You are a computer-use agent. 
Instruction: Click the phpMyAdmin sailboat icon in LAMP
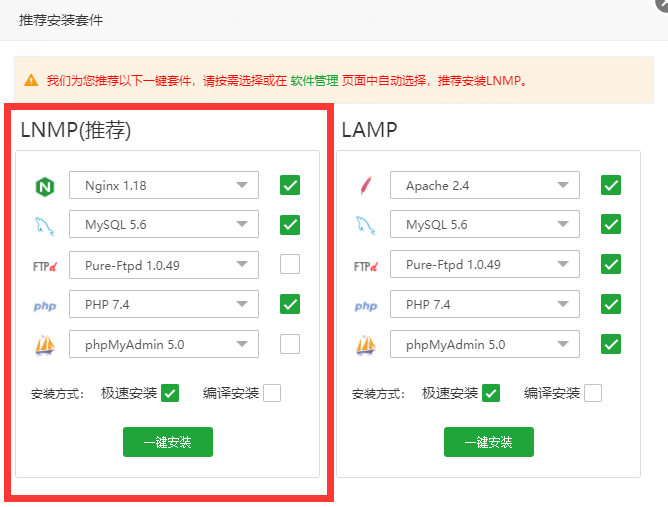tap(366, 345)
